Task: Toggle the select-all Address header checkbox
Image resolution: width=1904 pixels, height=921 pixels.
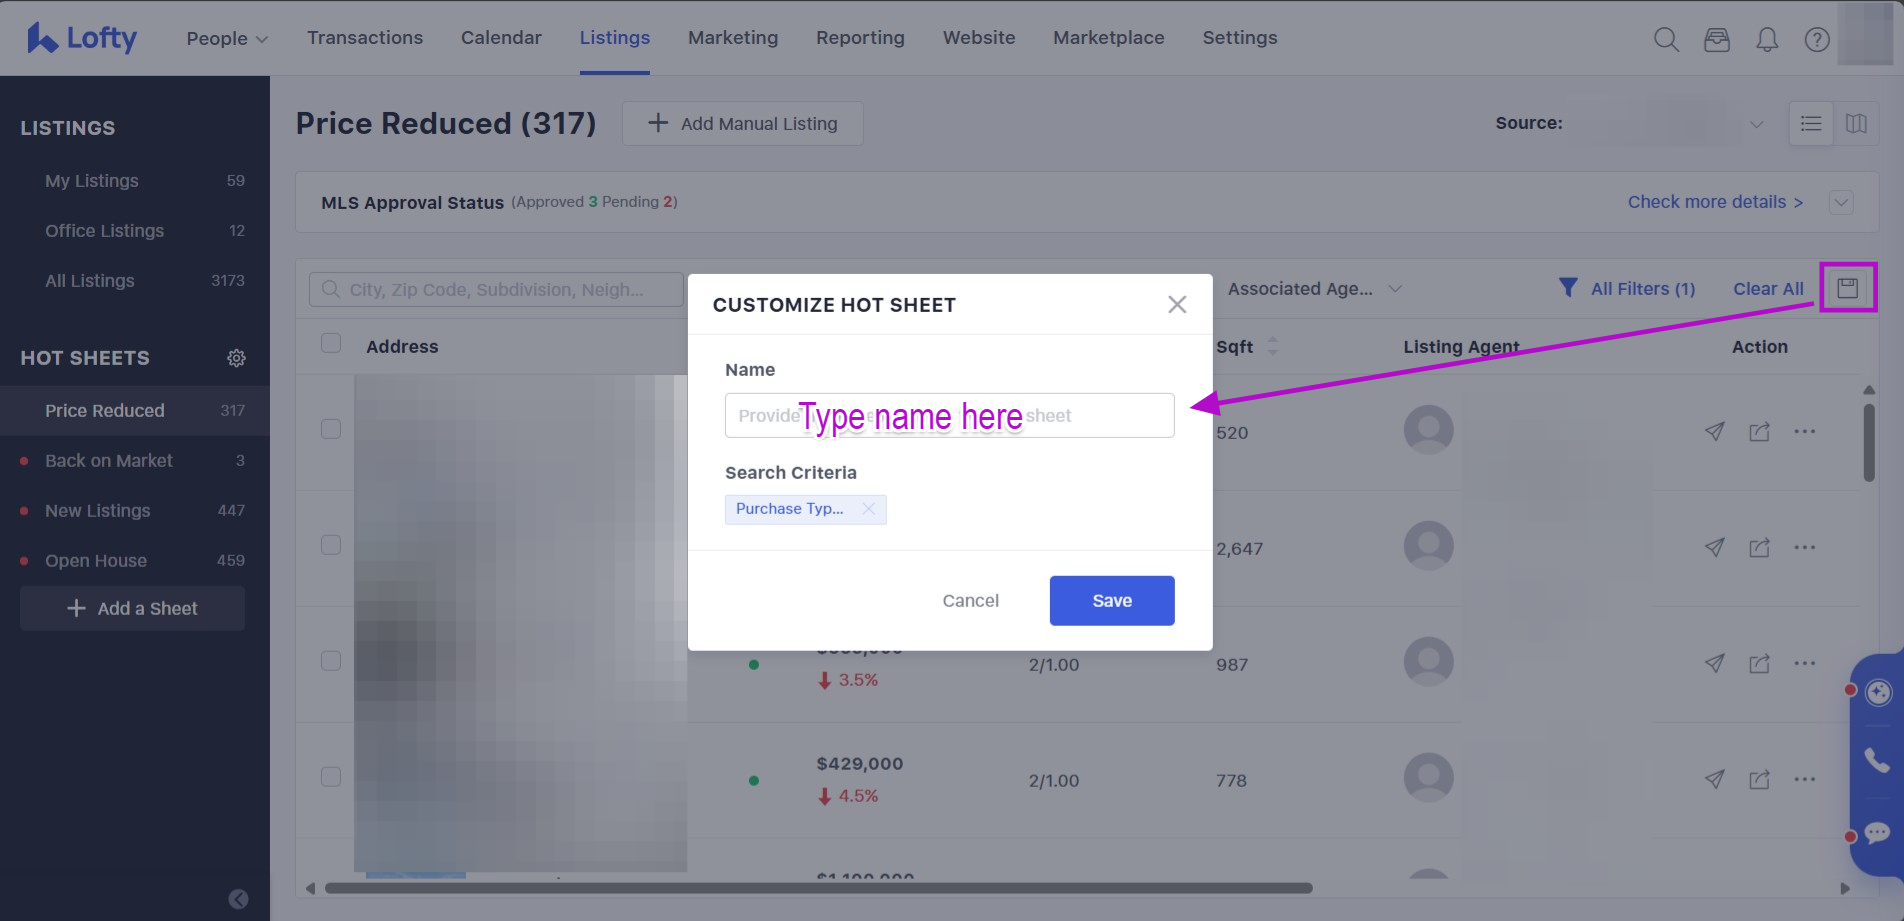Action: (331, 344)
